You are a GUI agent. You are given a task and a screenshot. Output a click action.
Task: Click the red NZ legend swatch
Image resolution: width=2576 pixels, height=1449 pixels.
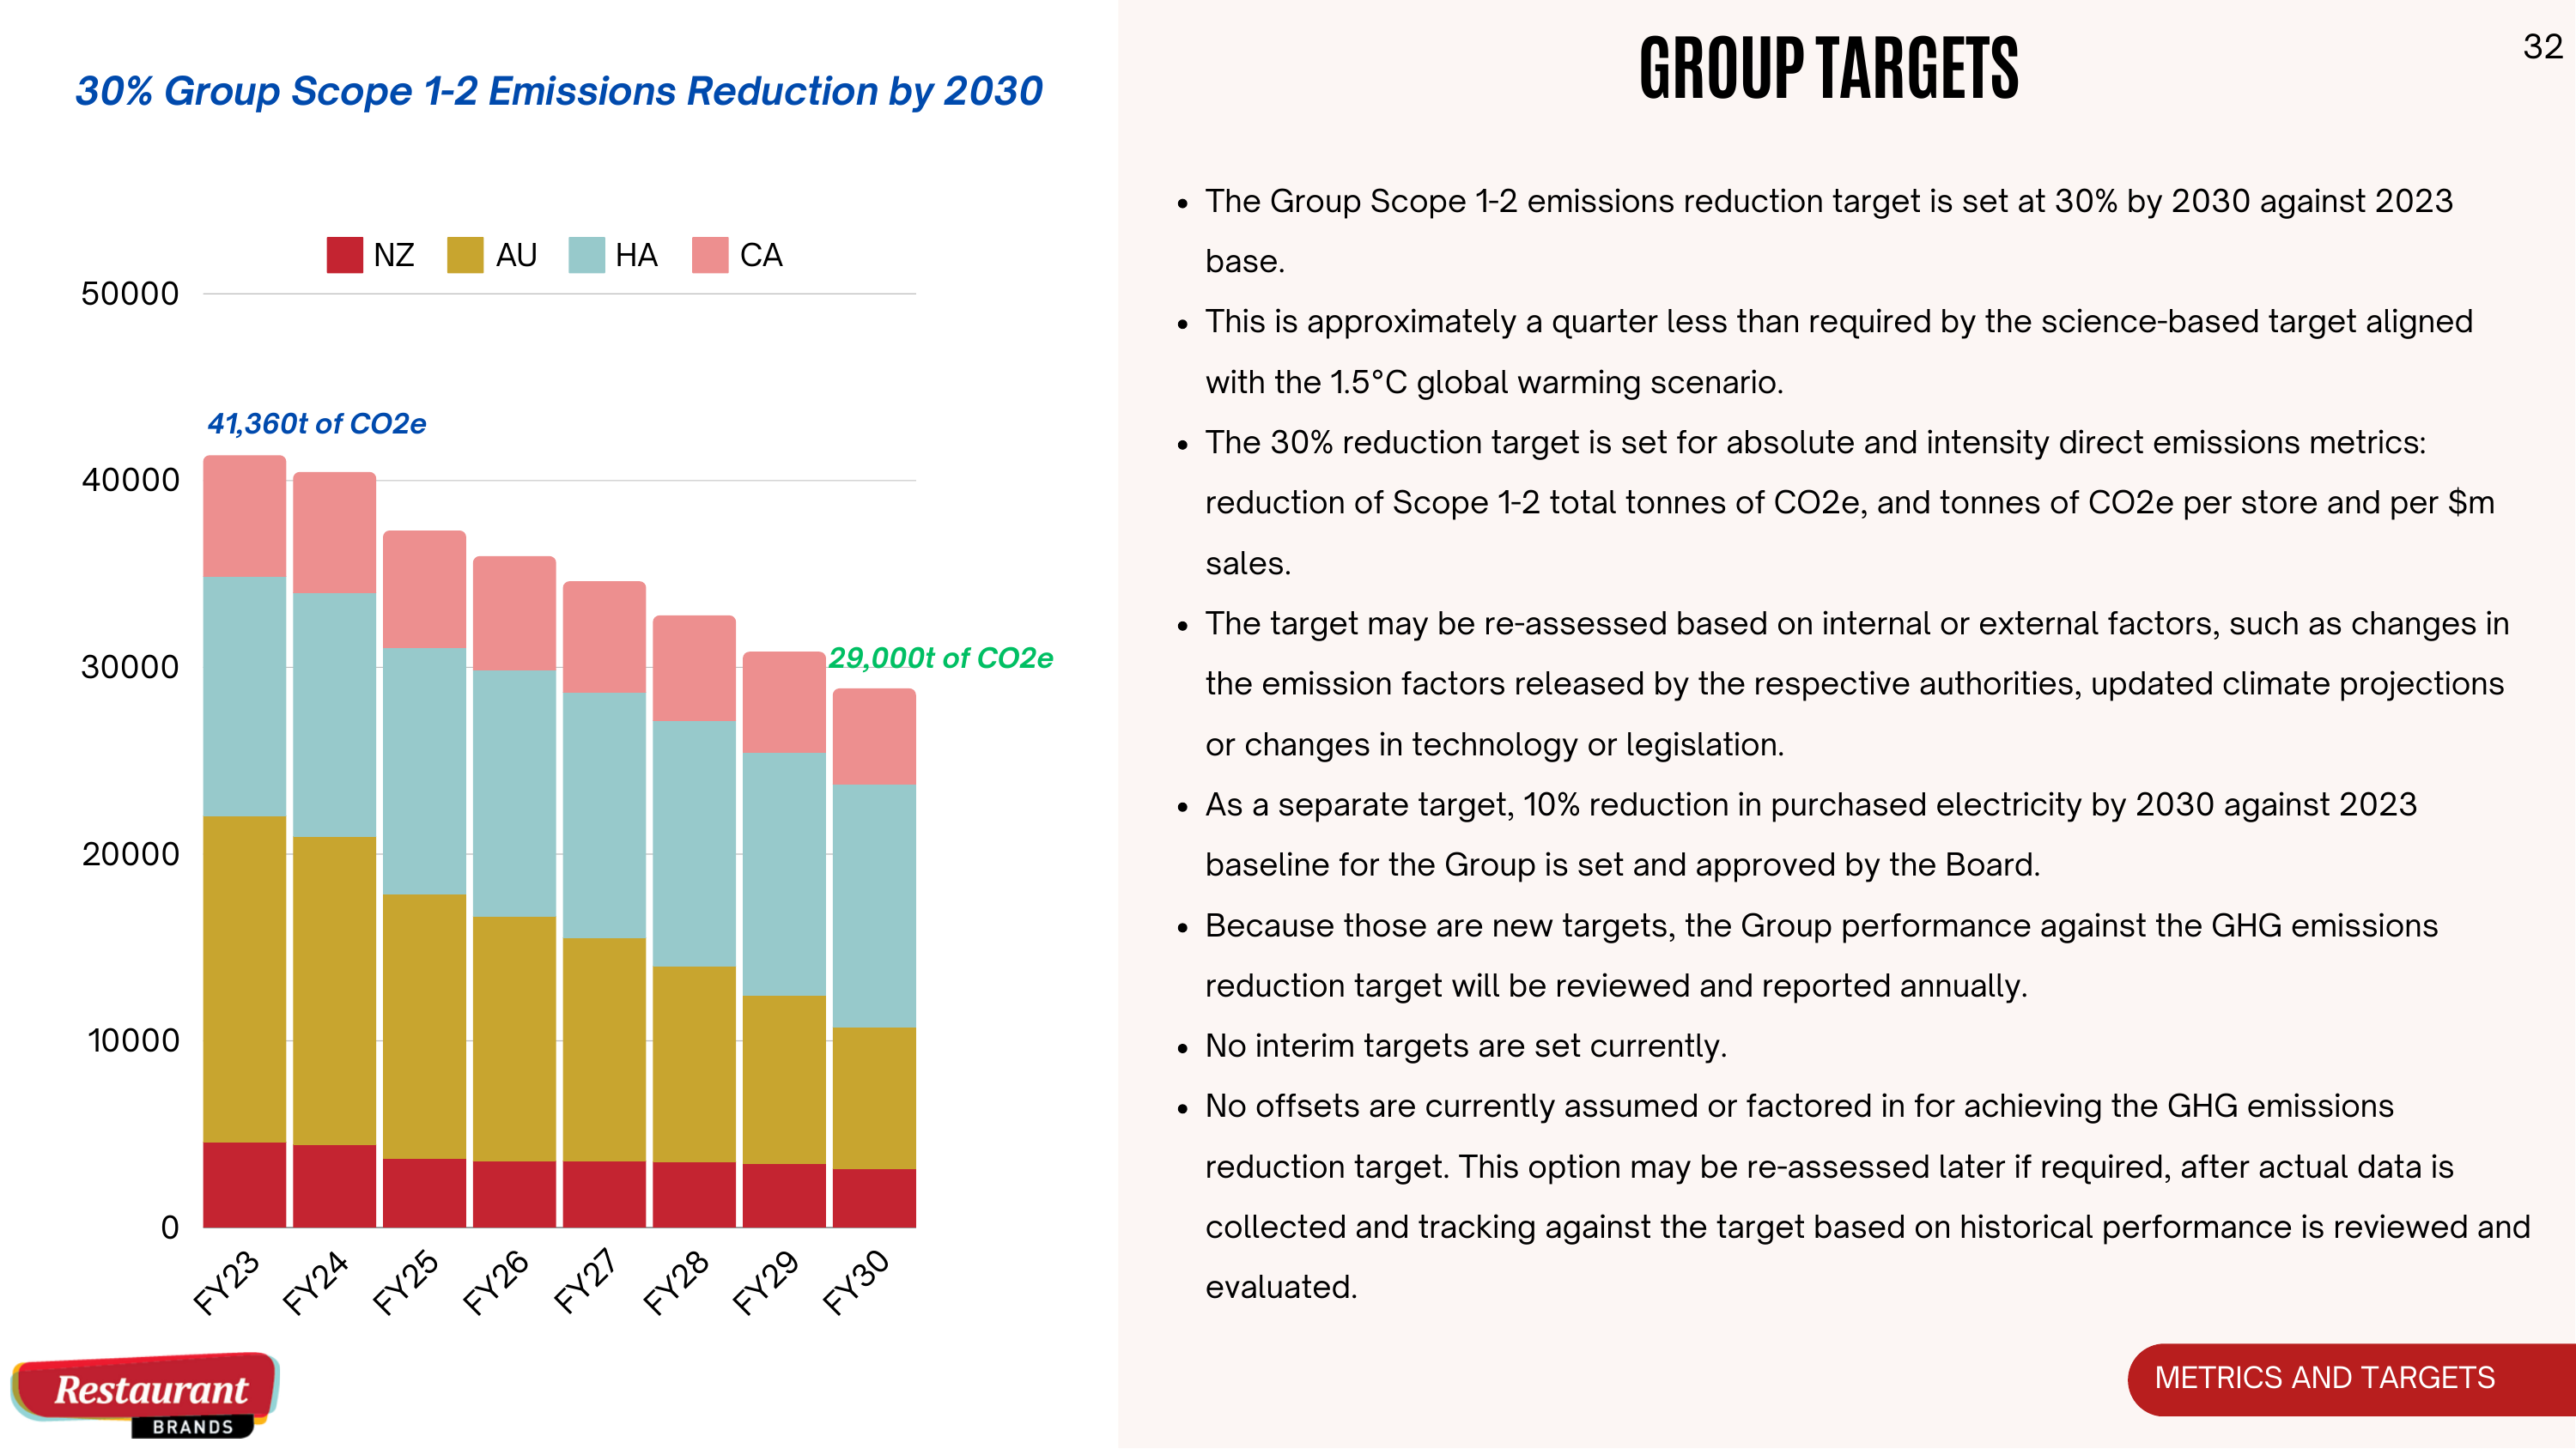tap(344, 255)
